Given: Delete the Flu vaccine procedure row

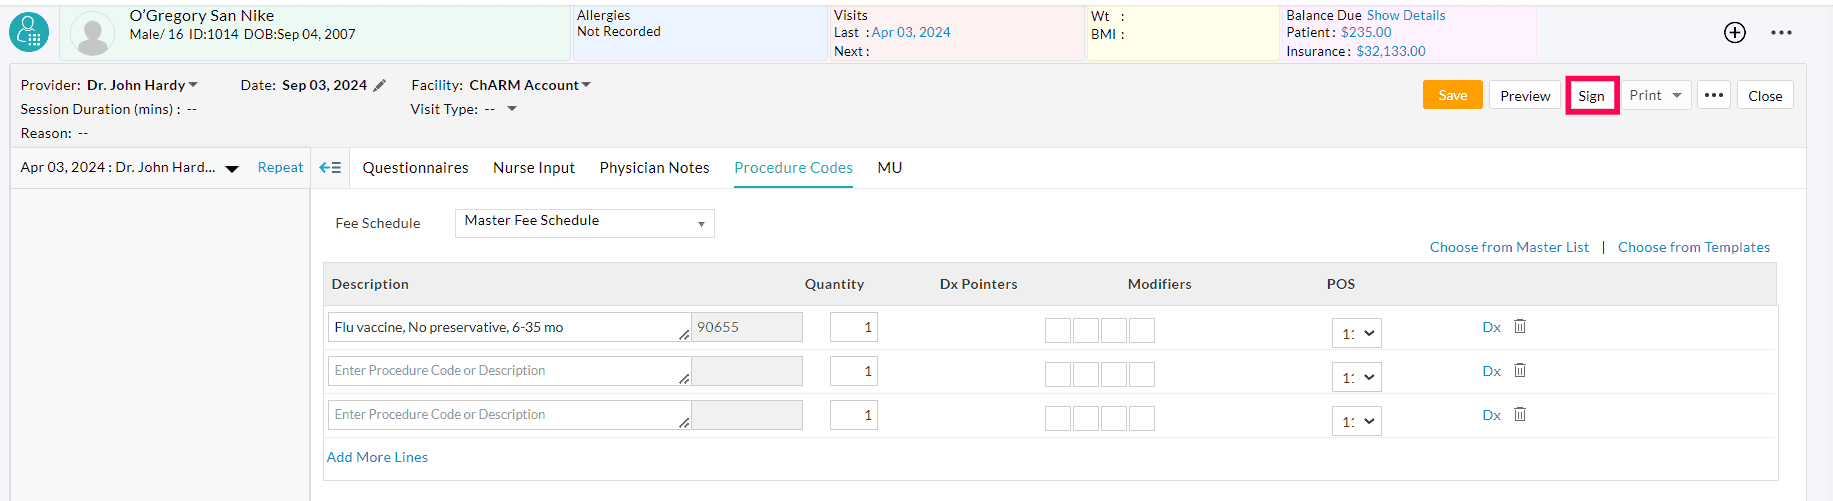Looking at the screenshot, I should [1520, 327].
